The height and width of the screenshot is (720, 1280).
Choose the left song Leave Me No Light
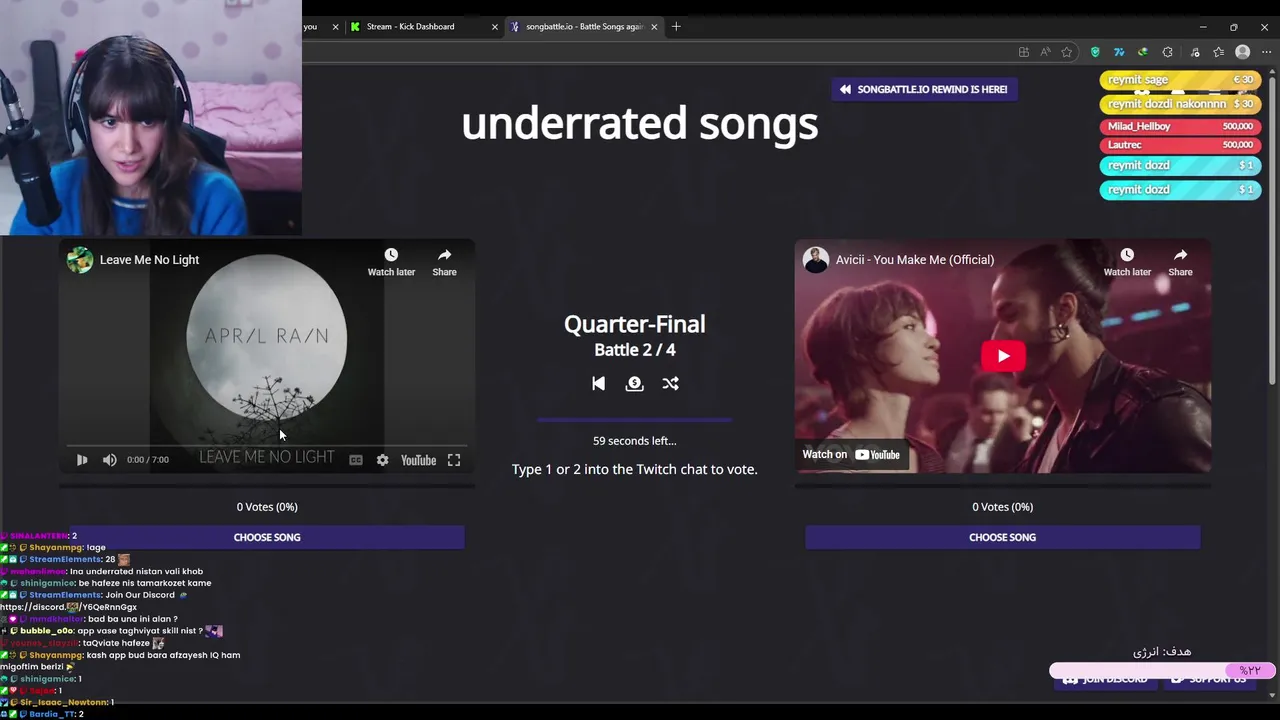click(x=267, y=537)
